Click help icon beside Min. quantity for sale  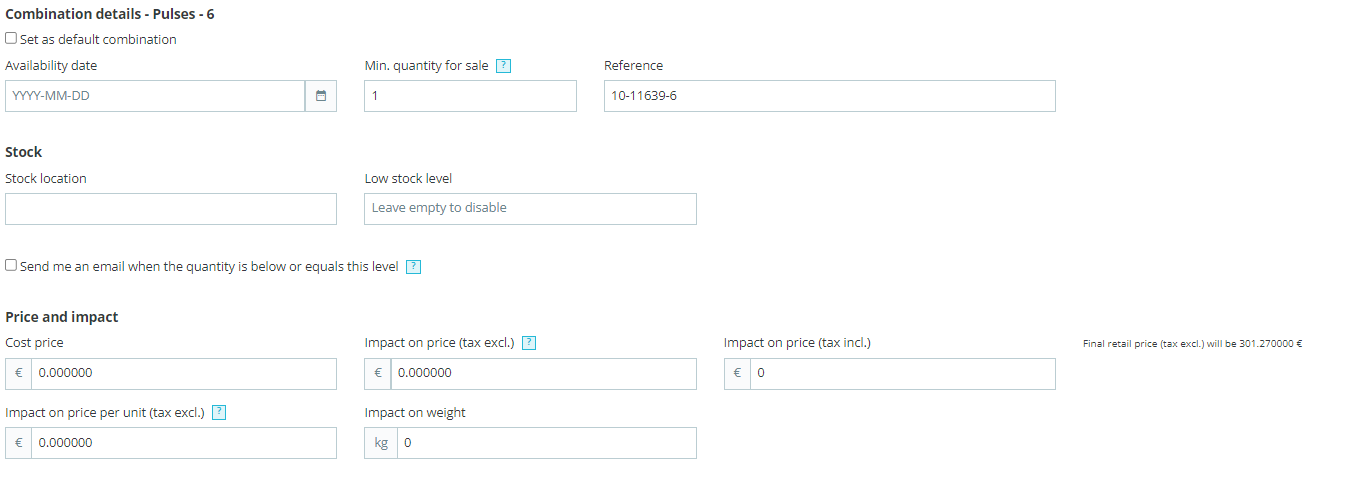pyautogui.click(x=504, y=66)
